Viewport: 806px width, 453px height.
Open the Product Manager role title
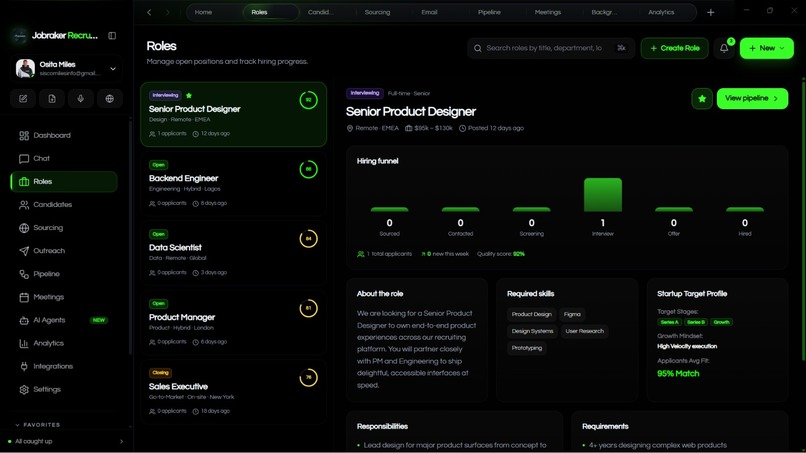tap(182, 317)
